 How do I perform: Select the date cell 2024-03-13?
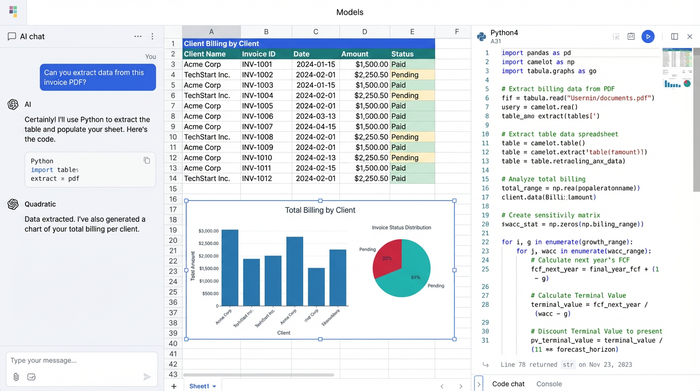point(316,116)
